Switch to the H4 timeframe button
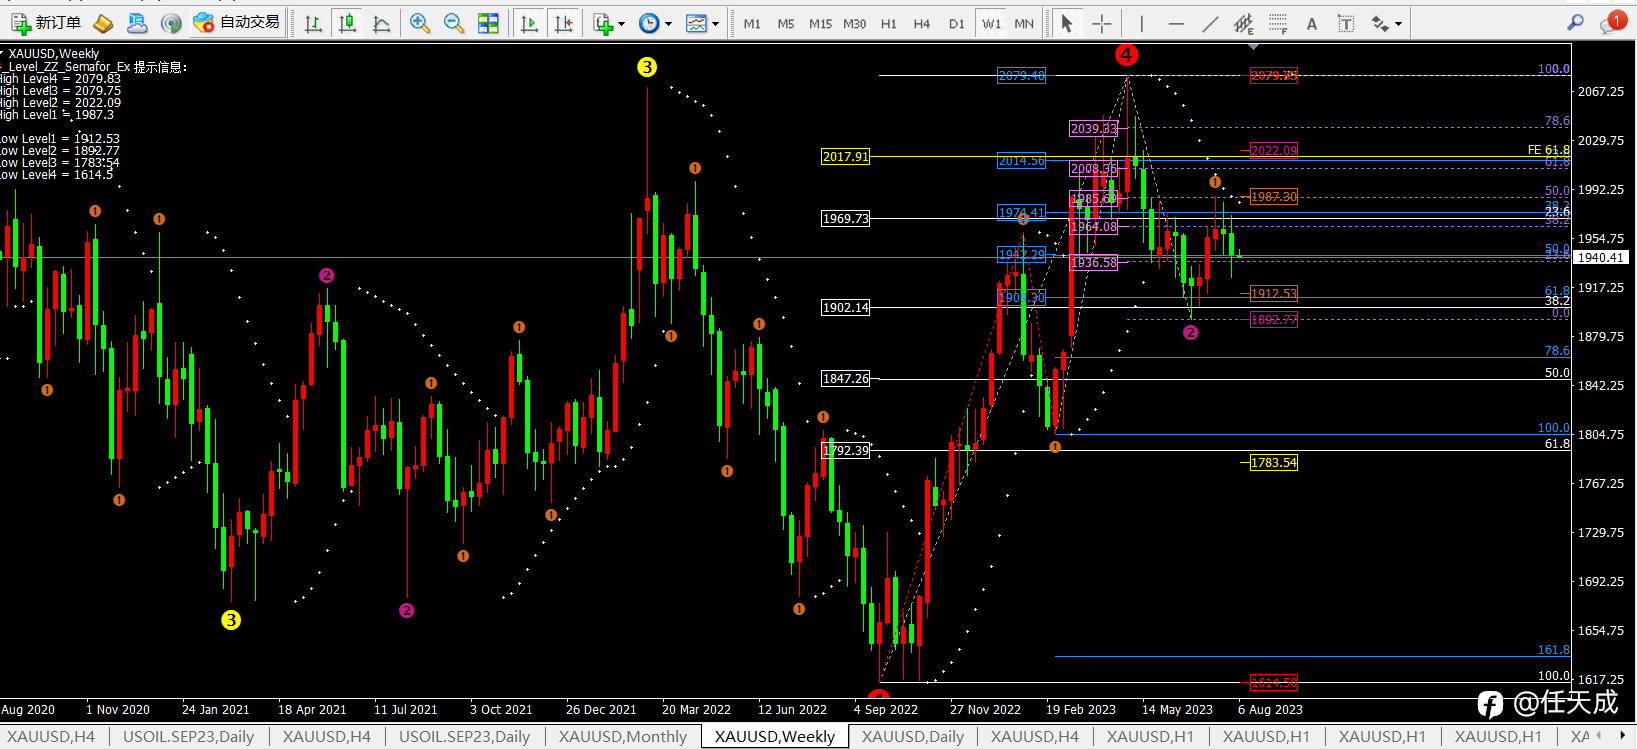 point(922,23)
